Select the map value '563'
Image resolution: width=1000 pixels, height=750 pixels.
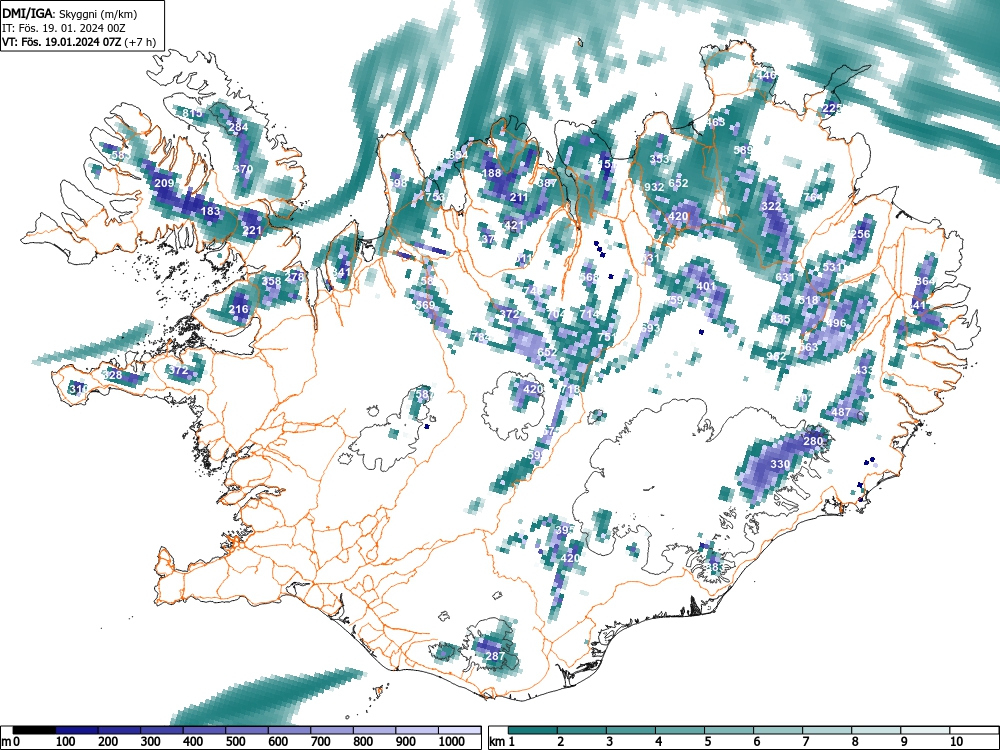tap(808, 348)
